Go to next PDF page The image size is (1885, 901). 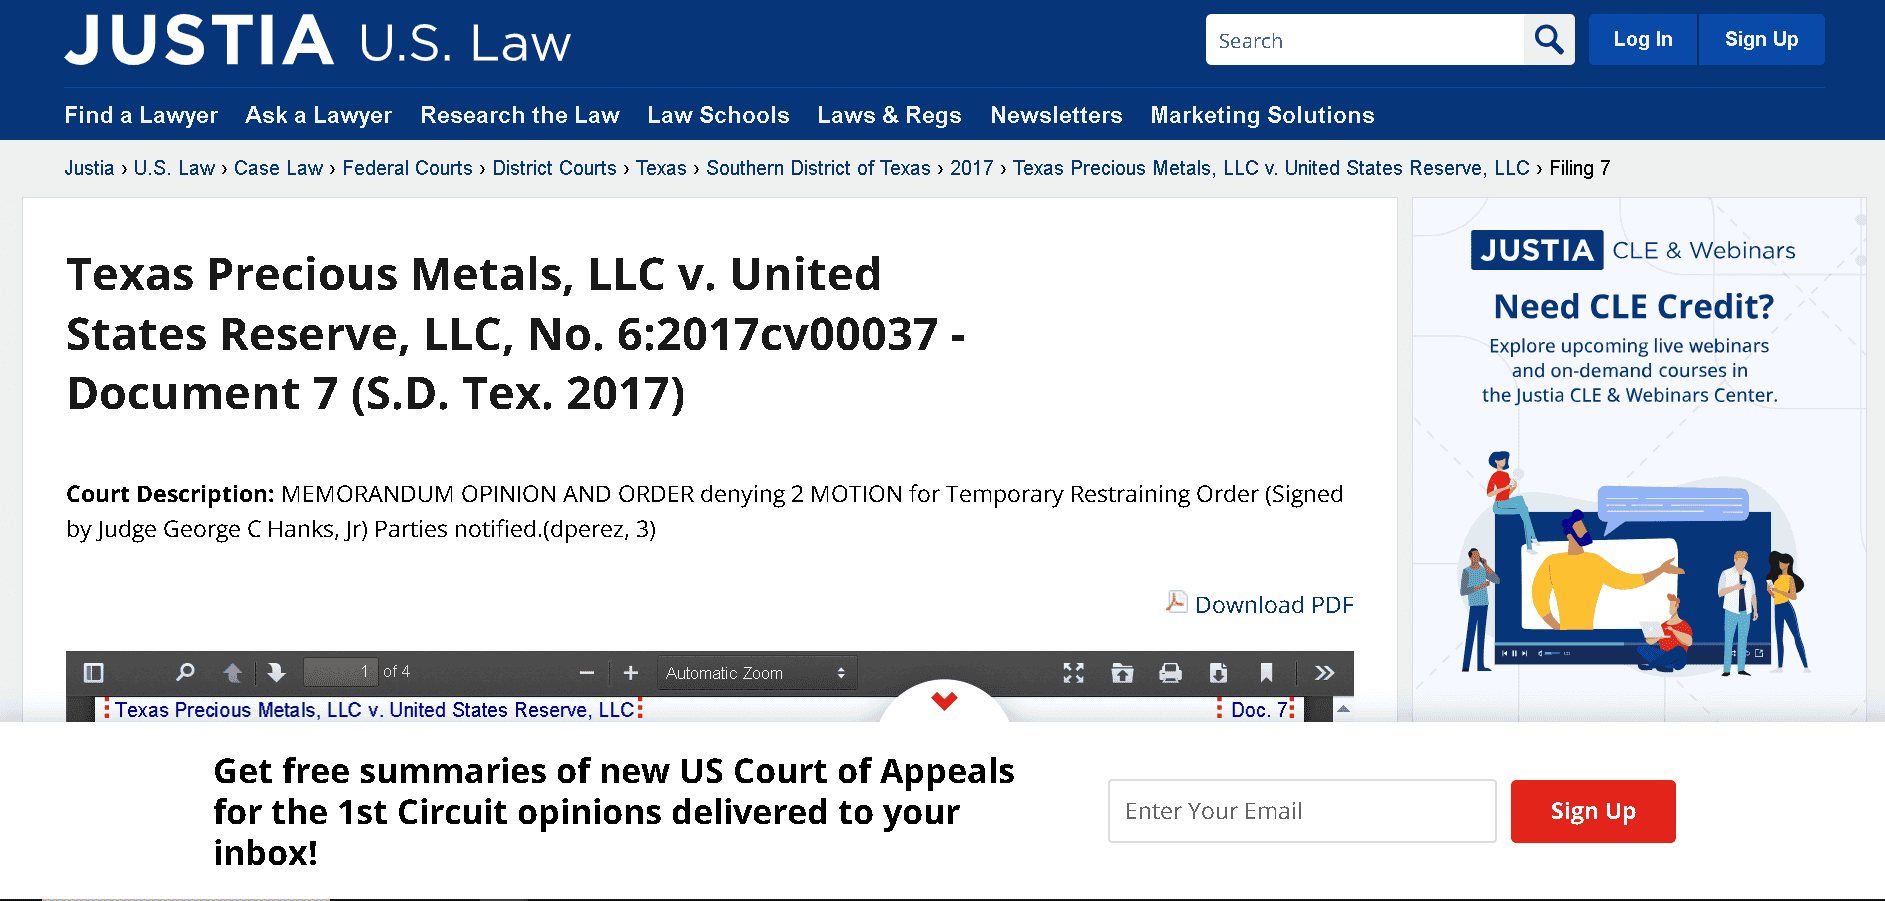coord(276,673)
